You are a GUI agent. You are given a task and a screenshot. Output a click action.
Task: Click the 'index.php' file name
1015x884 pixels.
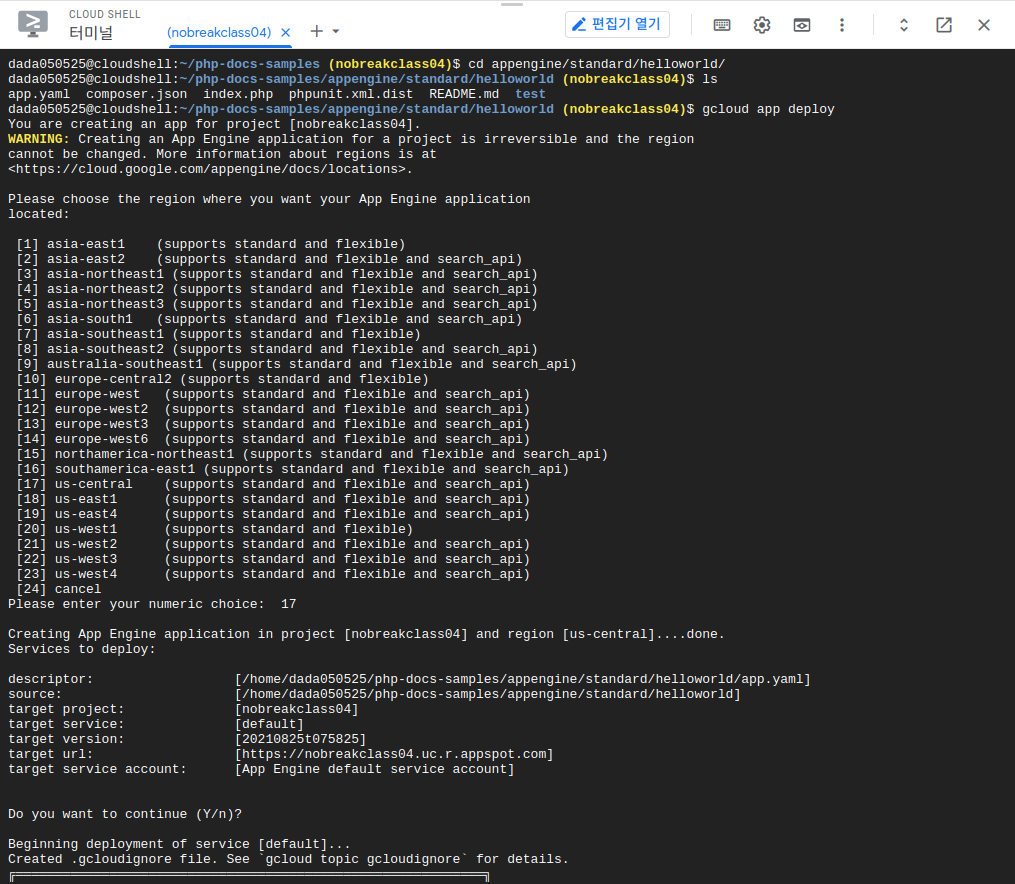click(238, 94)
